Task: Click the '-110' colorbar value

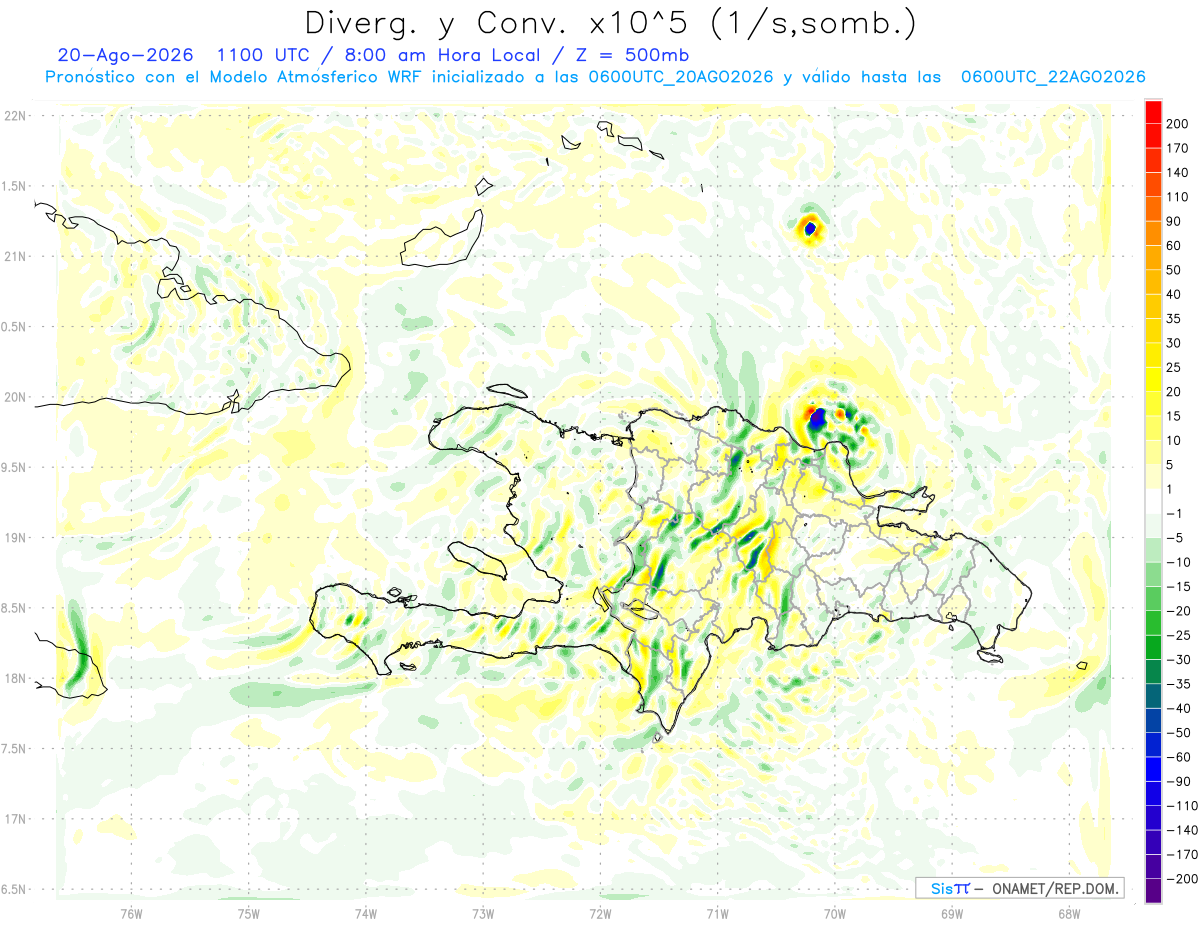Action: pyautogui.click(x=1181, y=806)
